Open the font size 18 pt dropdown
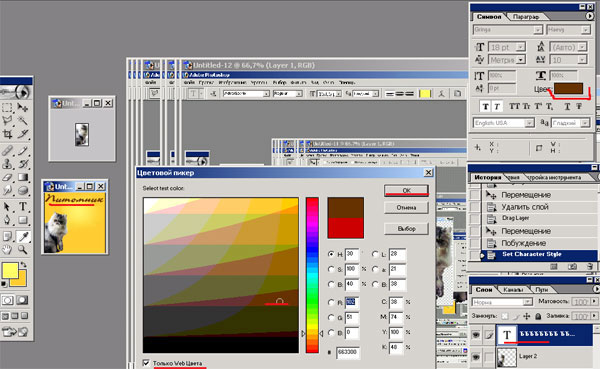Viewport: 600px width, 369px height. tap(520, 47)
